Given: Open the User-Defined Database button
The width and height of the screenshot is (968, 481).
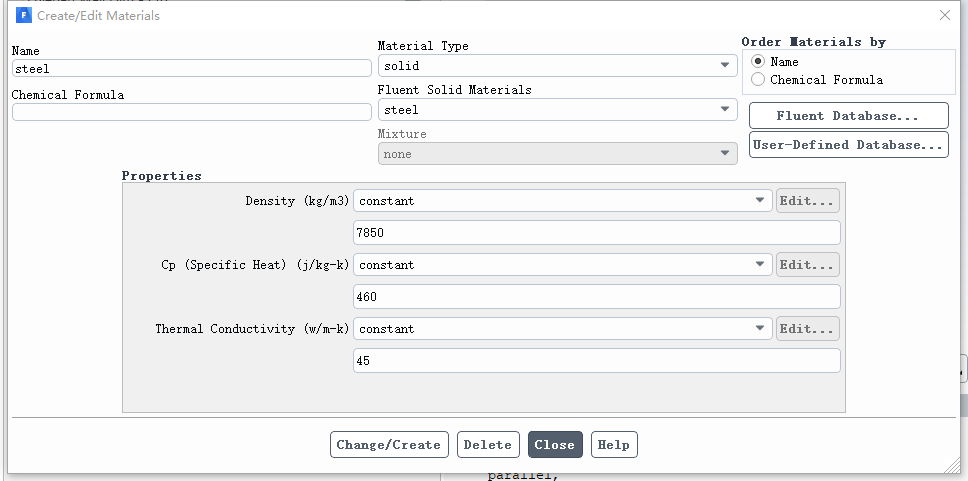Looking at the screenshot, I should click(848, 145).
